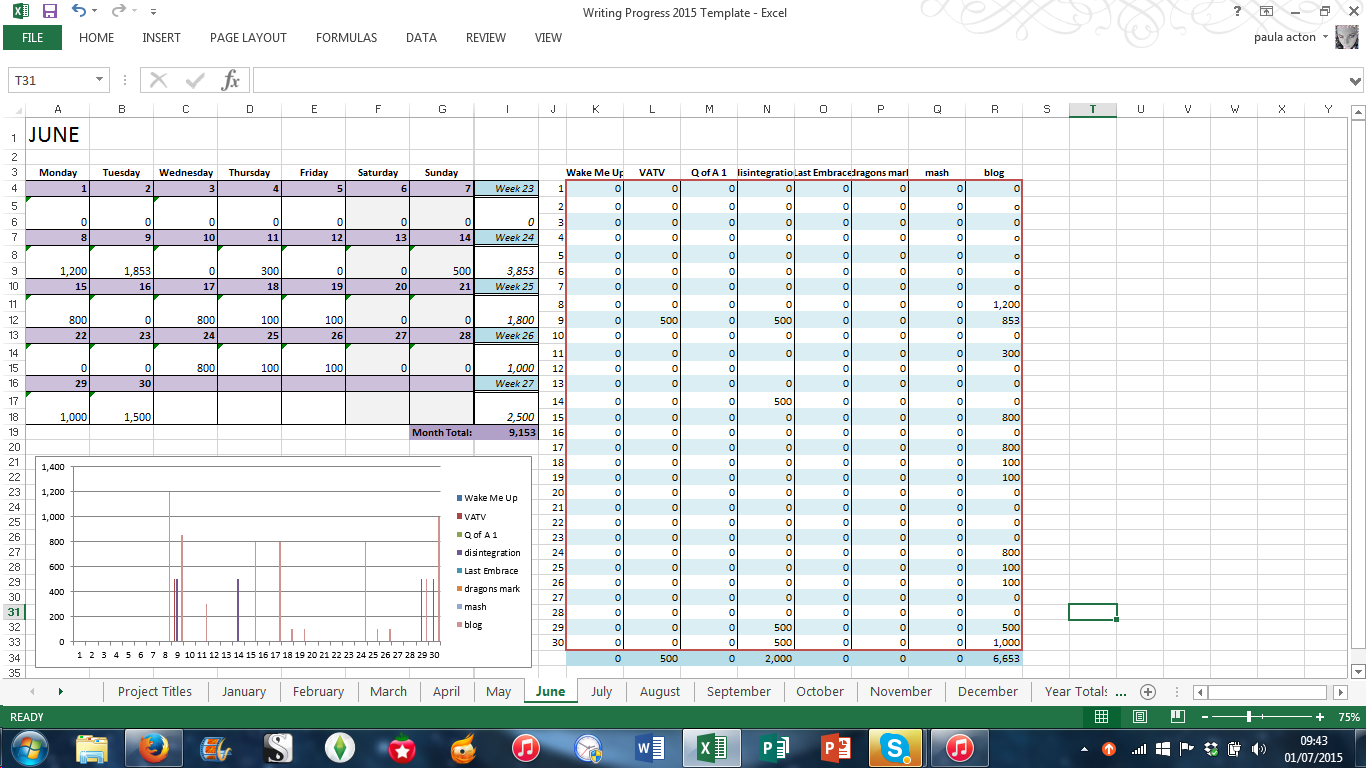Click the zoom out minus icon
Image resolution: width=1366 pixels, height=768 pixels.
tap(1205, 717)
